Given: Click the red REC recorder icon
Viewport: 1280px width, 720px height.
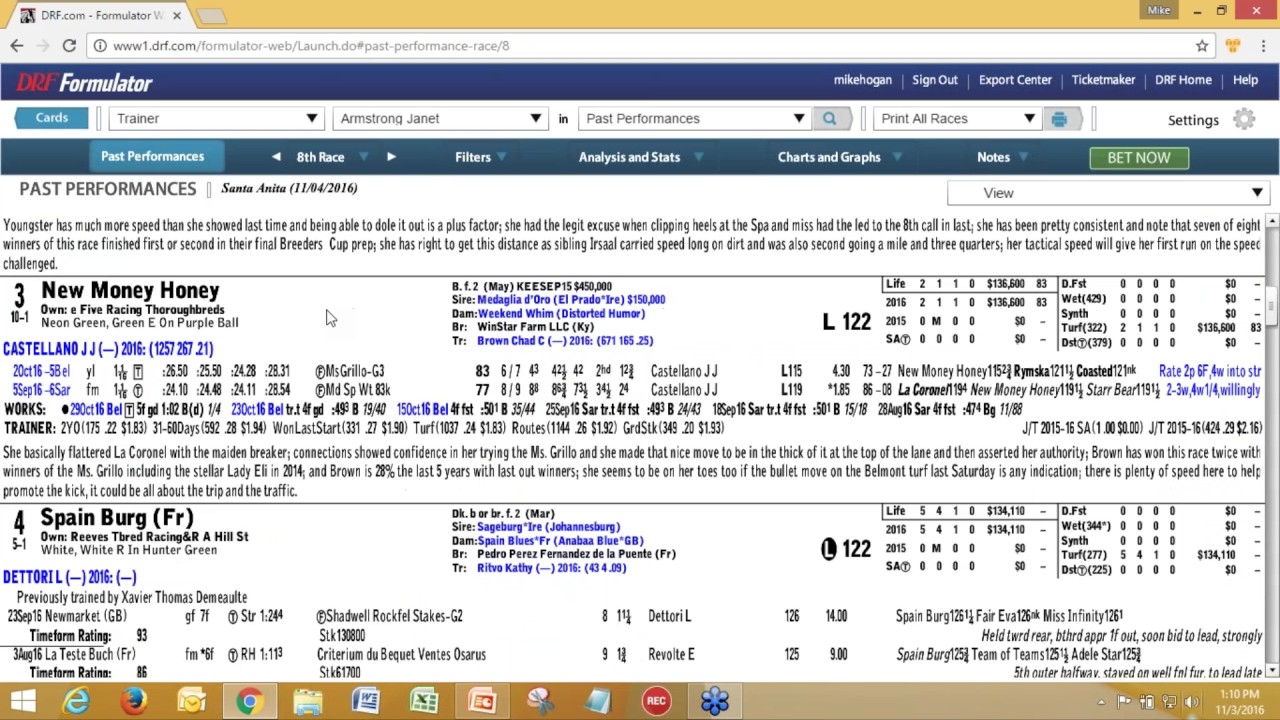Looking at the screenshot, I should (x=656, y=701).
